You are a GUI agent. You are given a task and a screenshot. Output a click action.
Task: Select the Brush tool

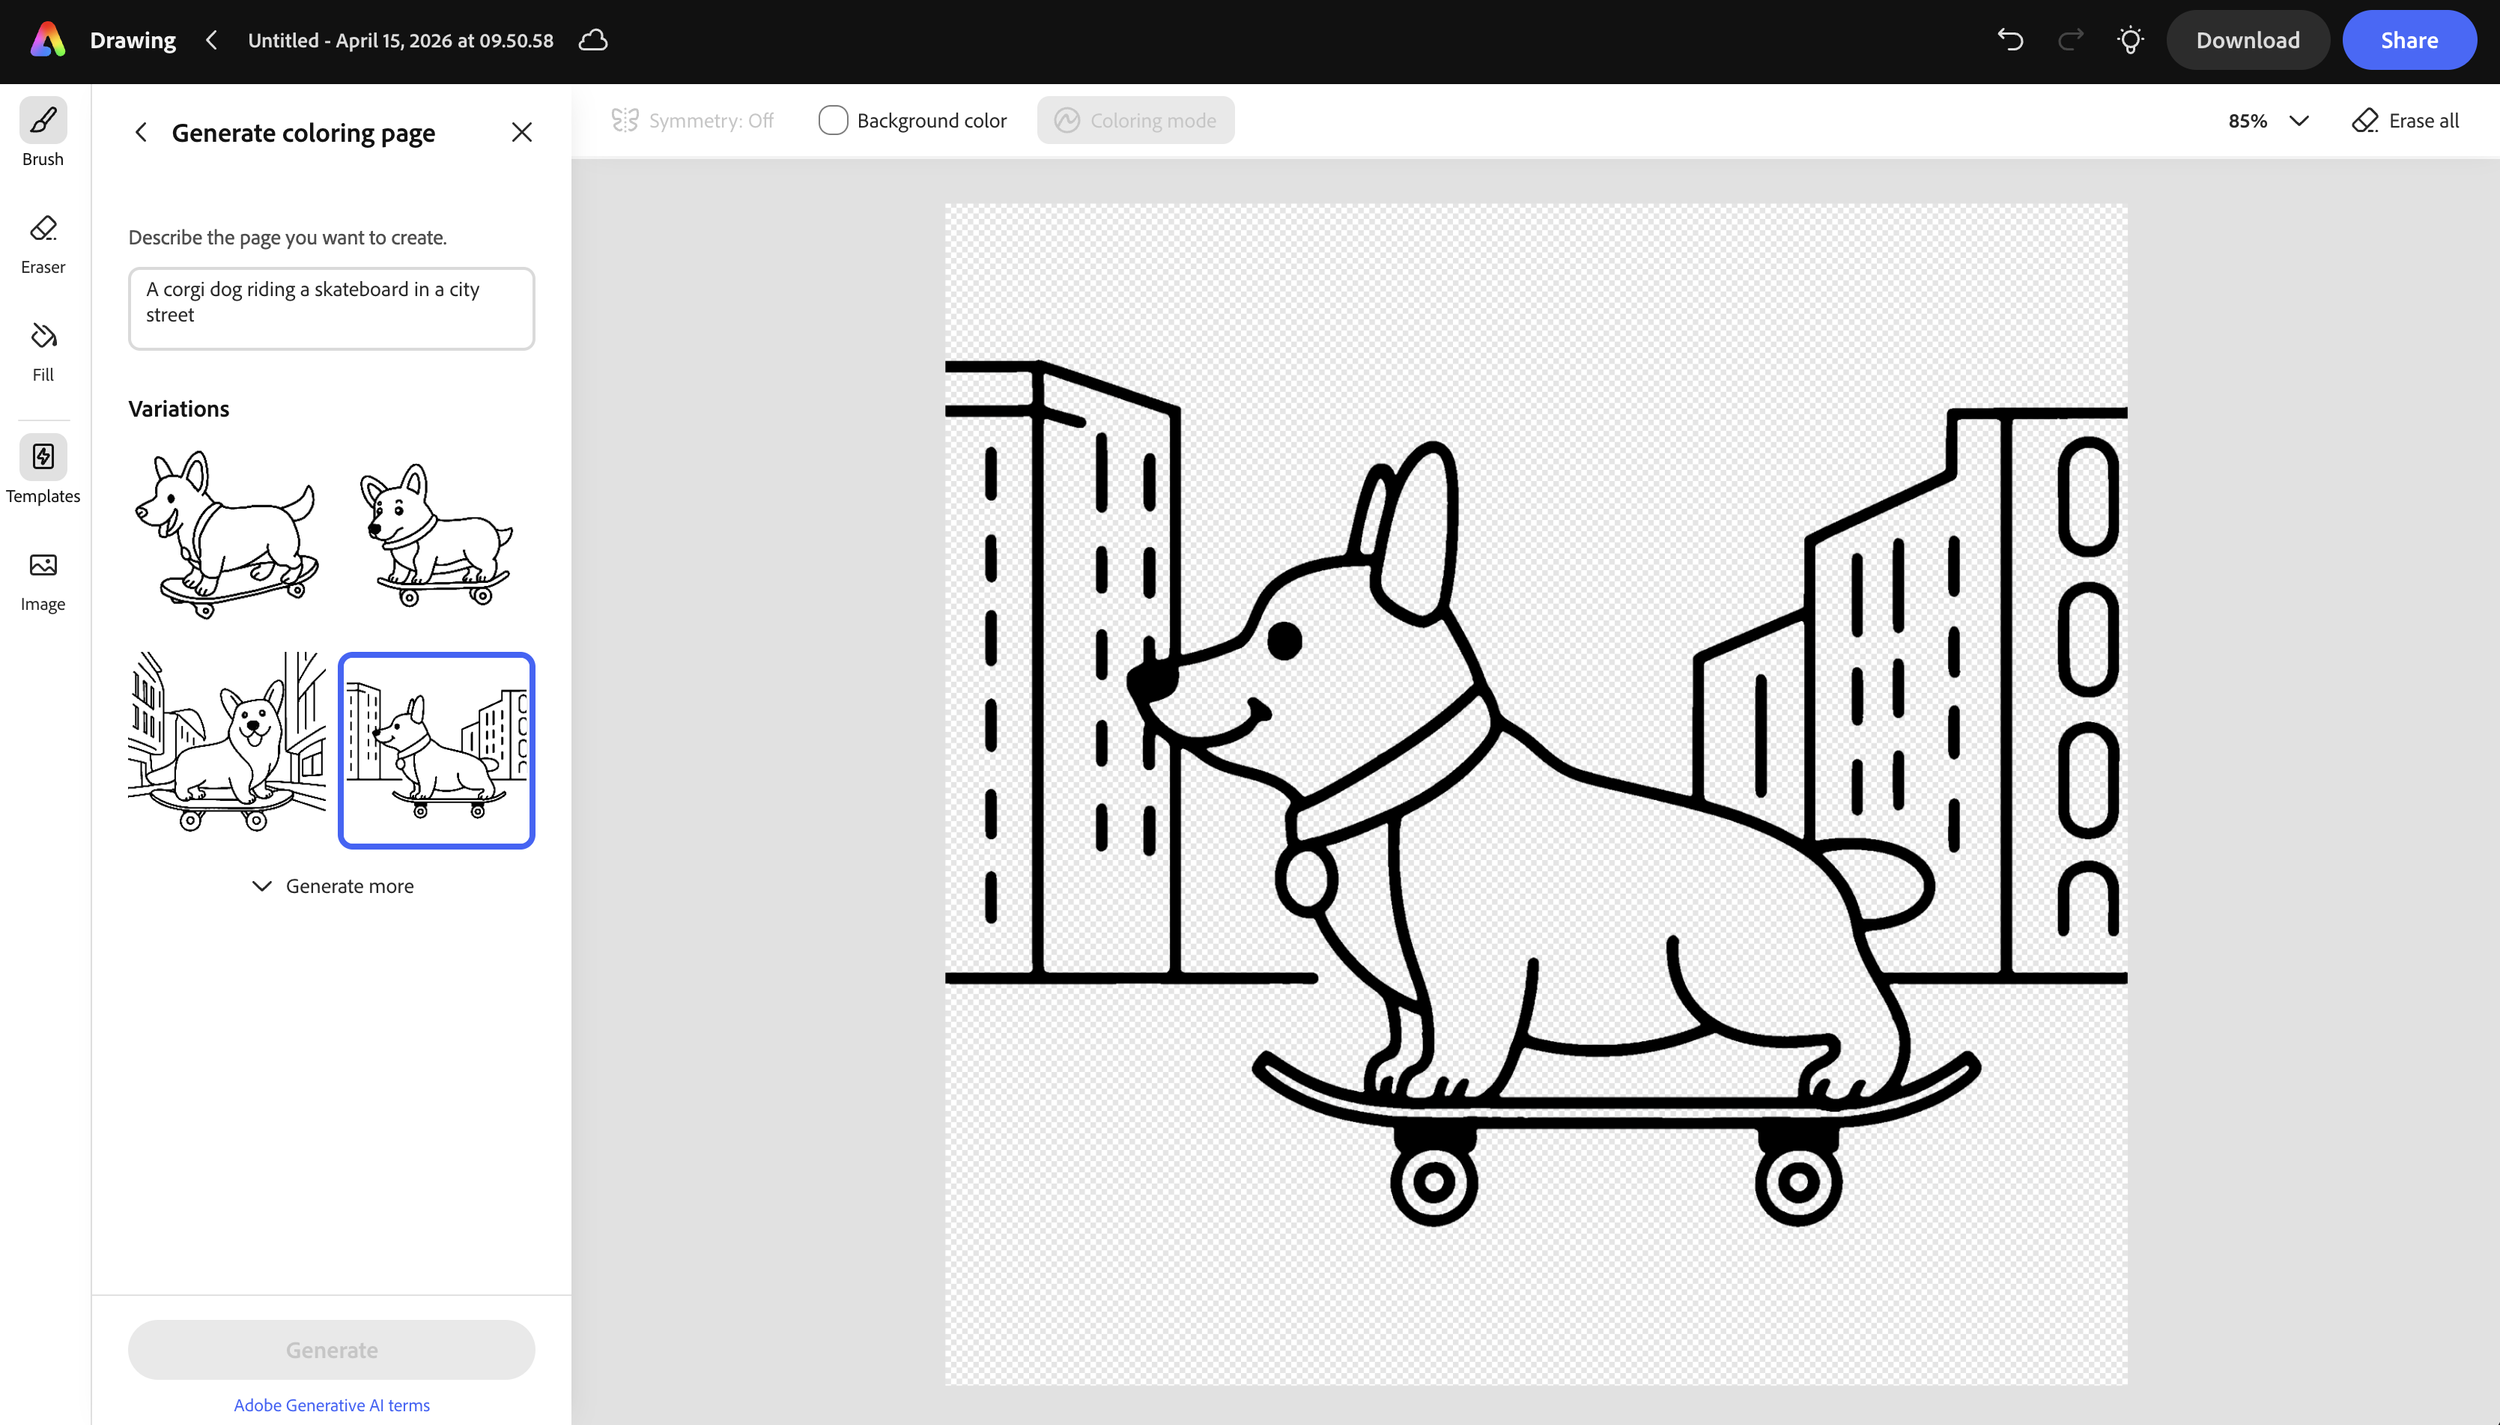pyautogui.click(x=43, y=121)
